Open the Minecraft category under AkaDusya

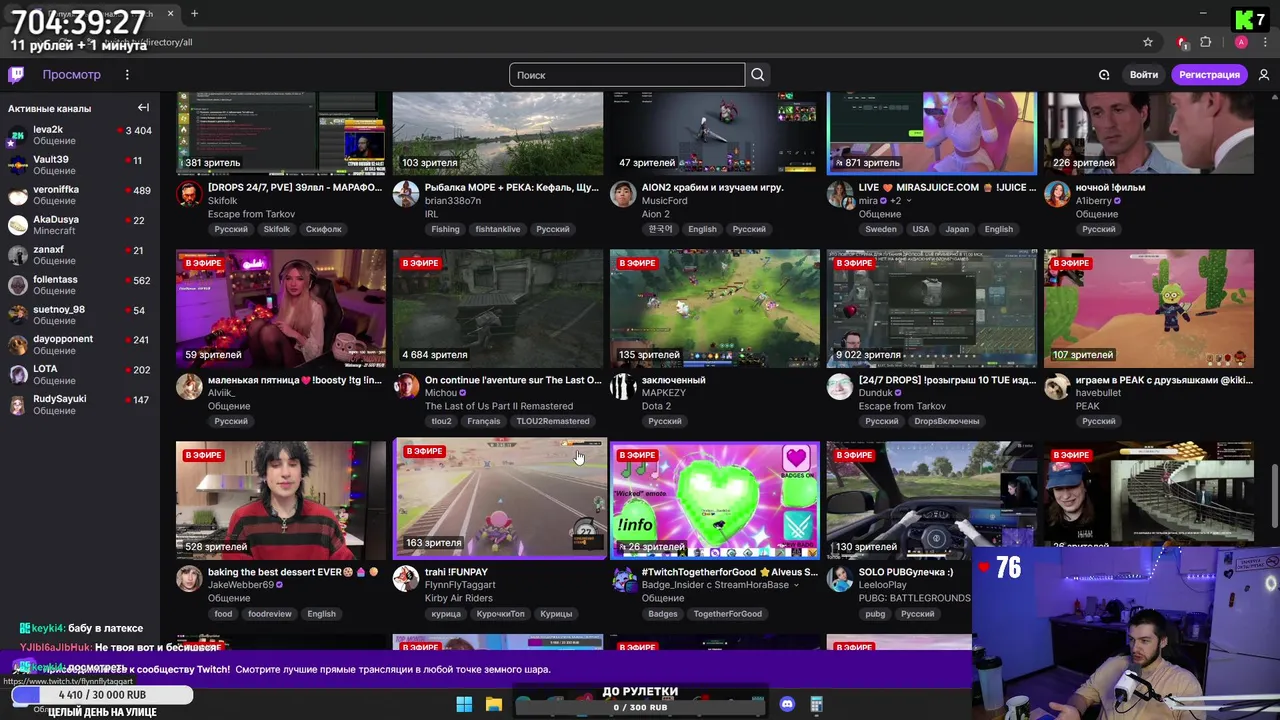click(54, 231)
